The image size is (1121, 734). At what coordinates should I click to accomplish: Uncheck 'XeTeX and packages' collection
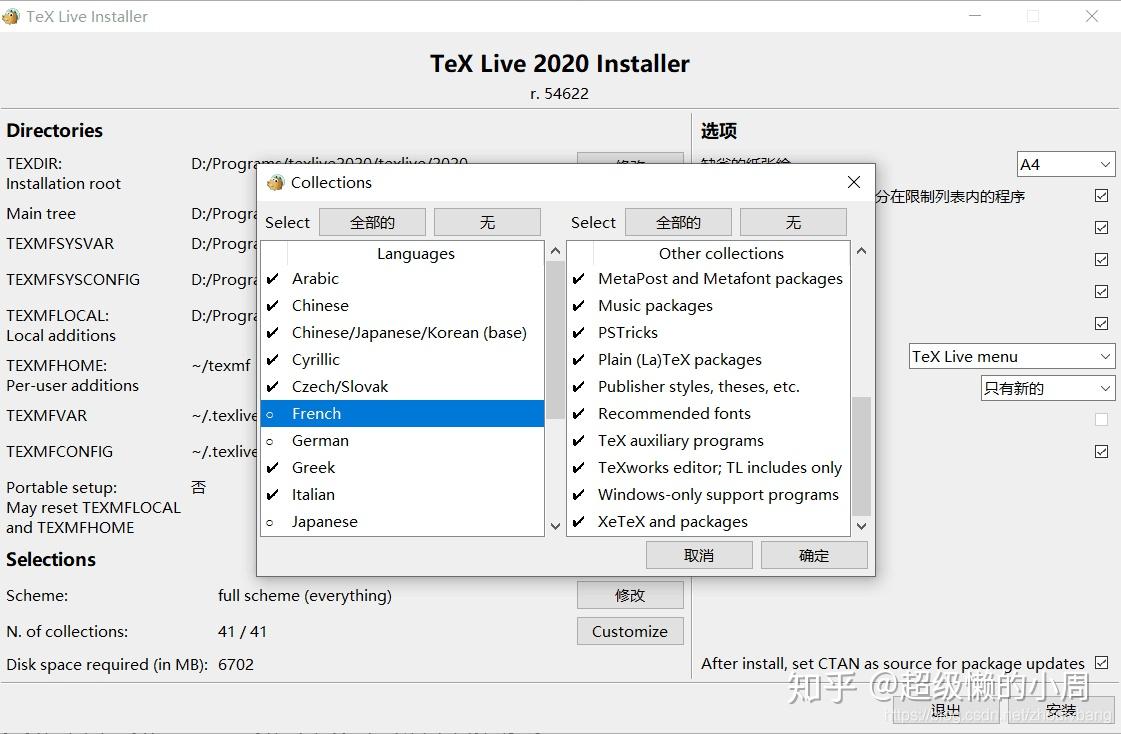click(x=580, y=521)
